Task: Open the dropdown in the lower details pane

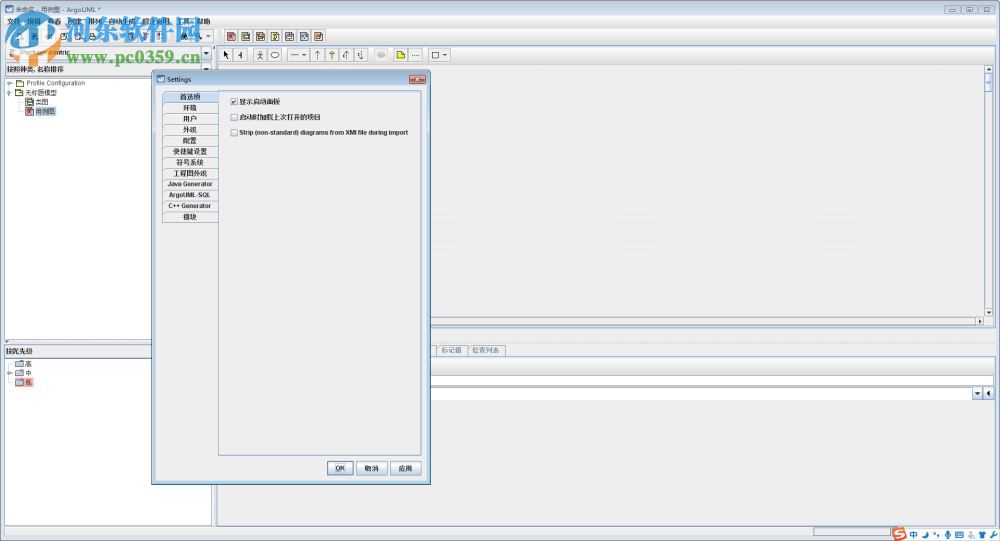Action: (x=977, y=394)
